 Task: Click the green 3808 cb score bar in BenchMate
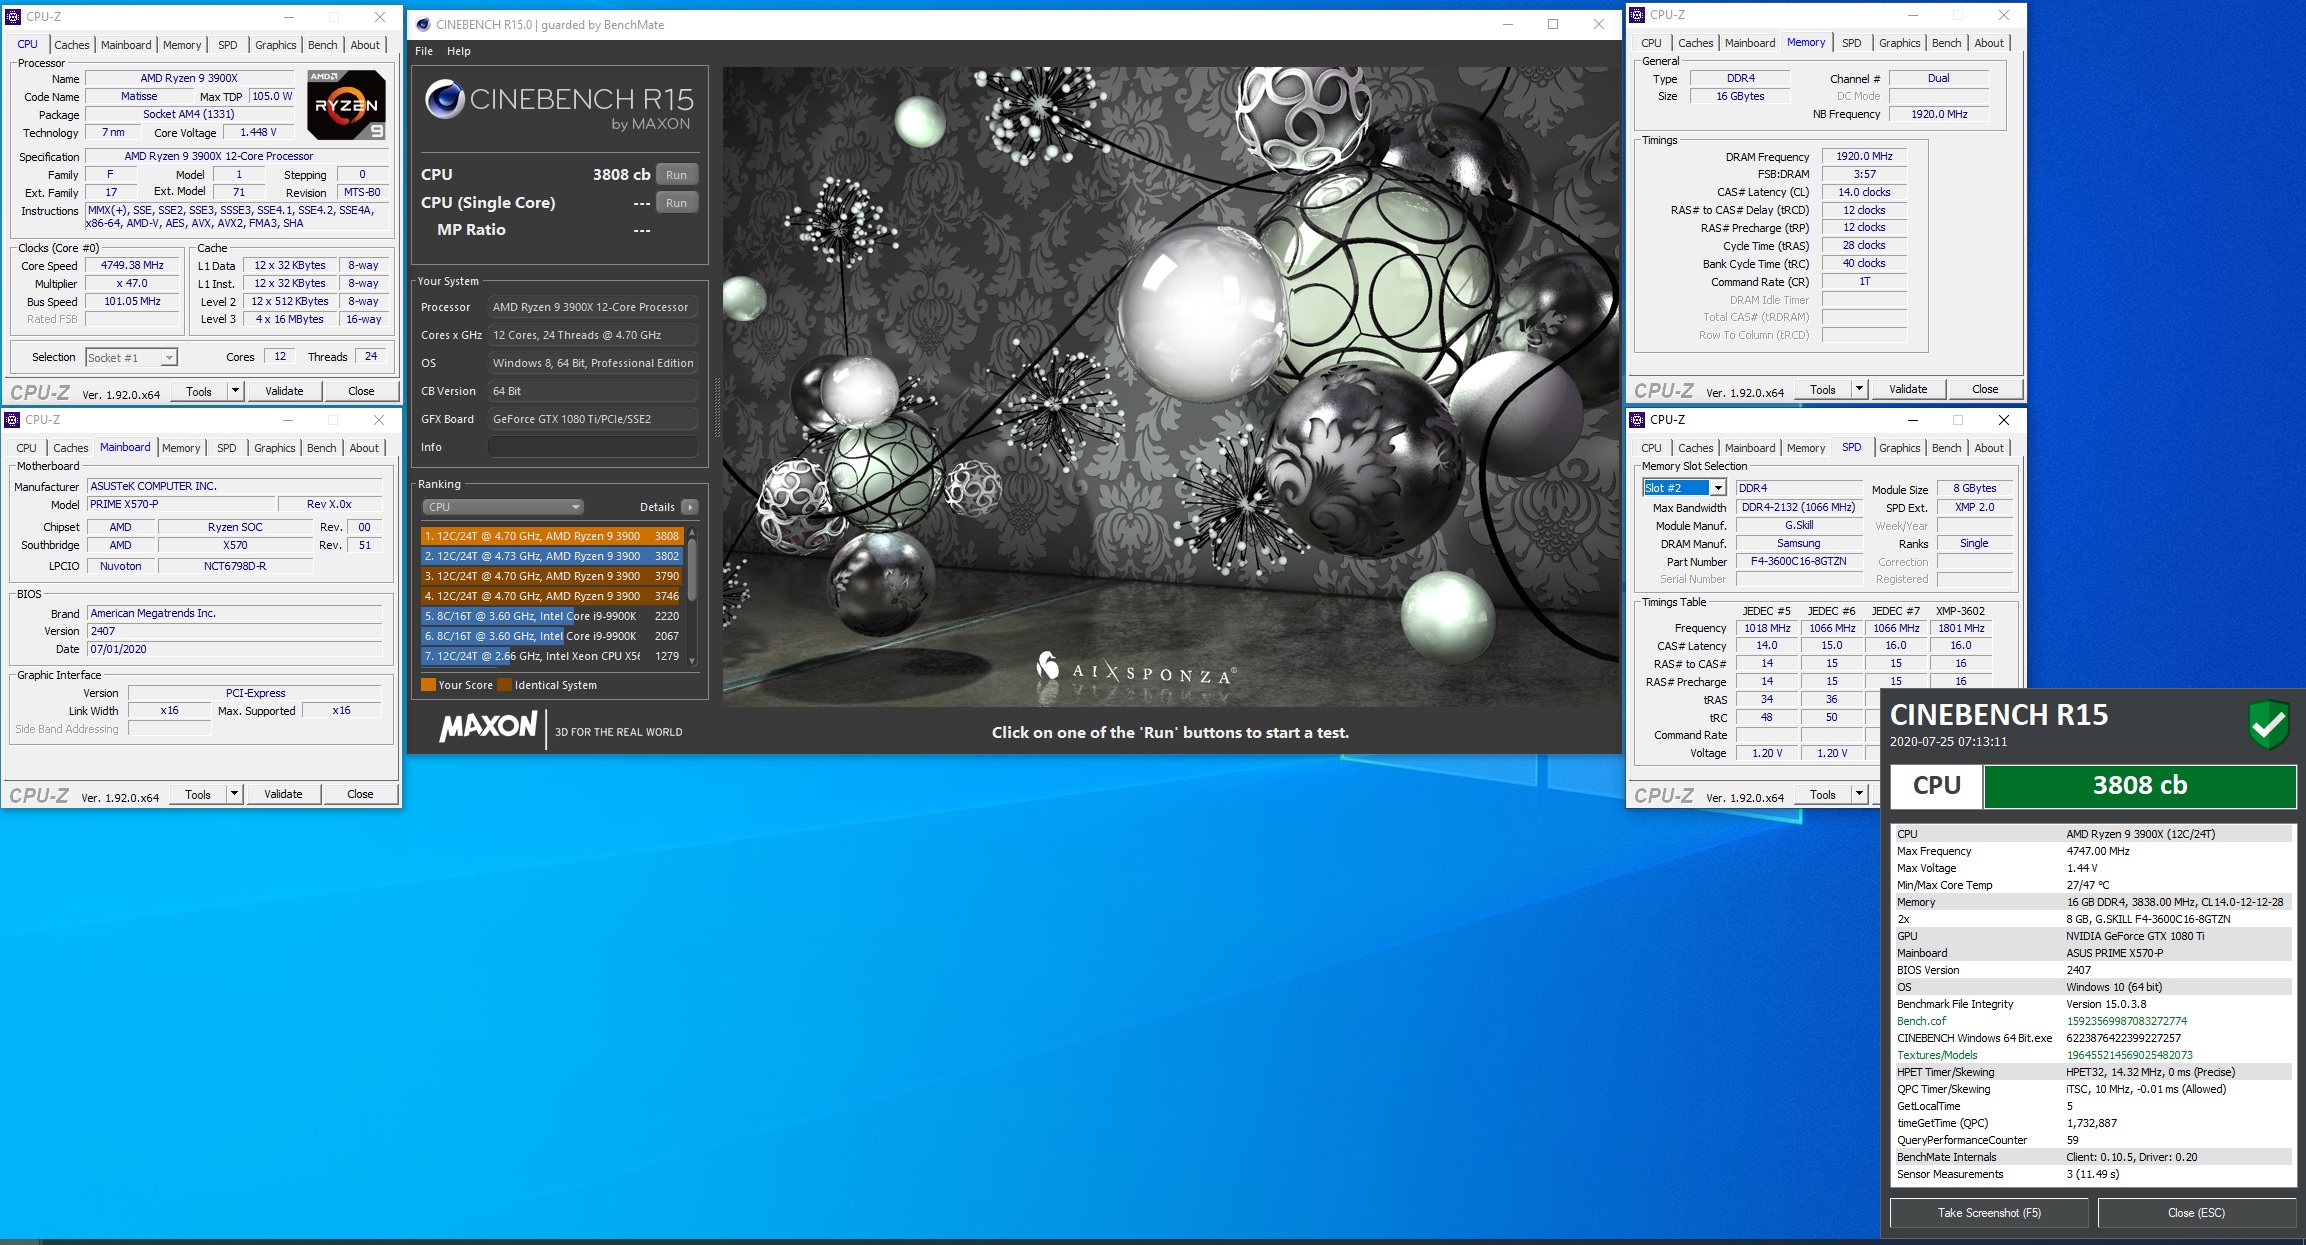click(x=2140, y=786)
